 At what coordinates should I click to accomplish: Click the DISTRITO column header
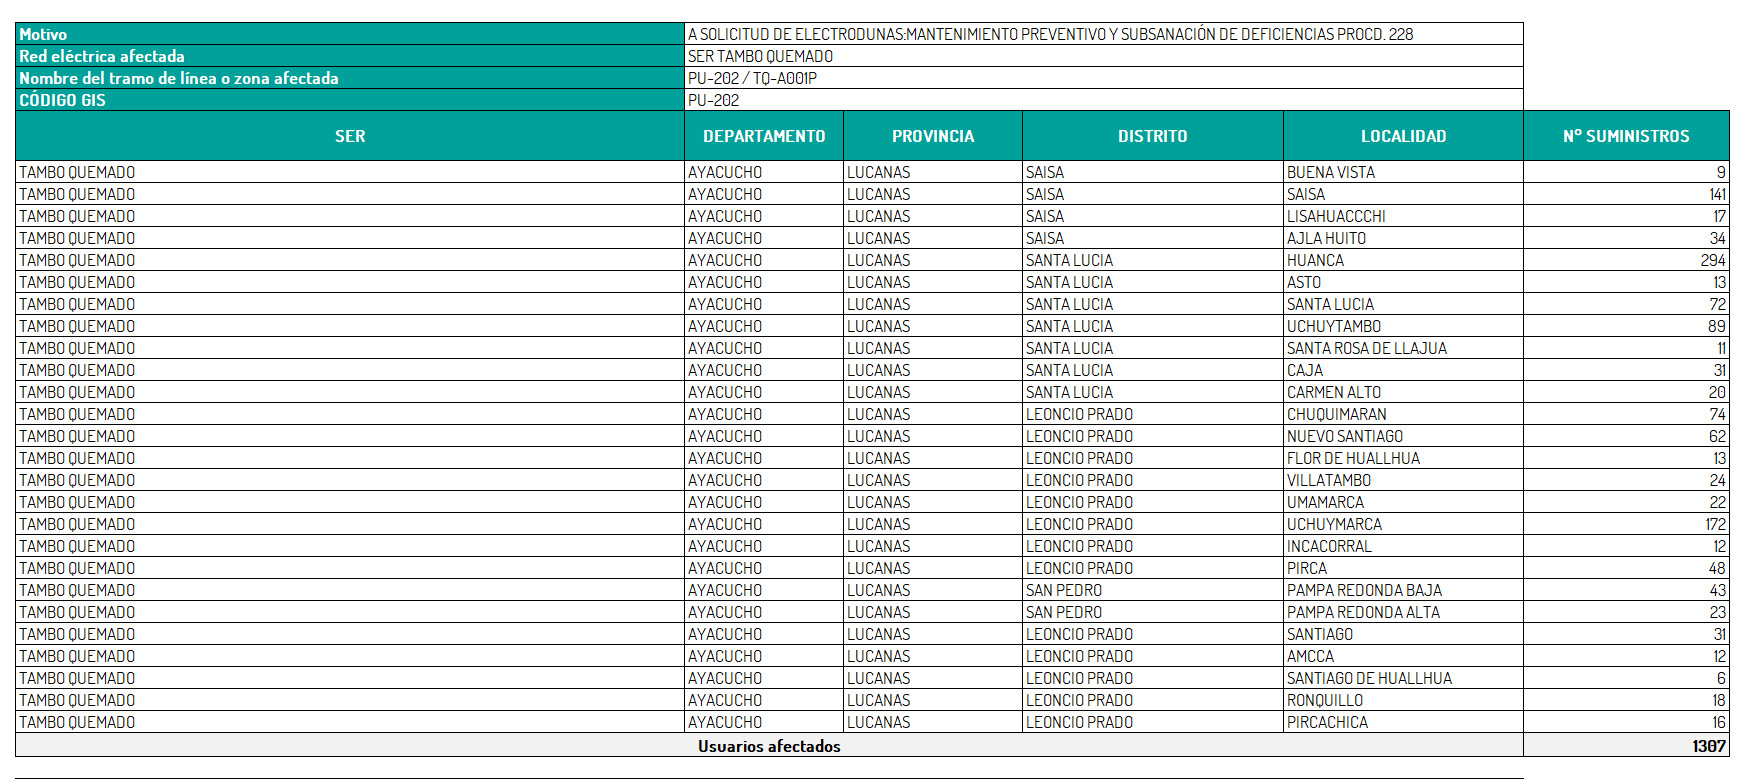click(x=1153, y=136)
